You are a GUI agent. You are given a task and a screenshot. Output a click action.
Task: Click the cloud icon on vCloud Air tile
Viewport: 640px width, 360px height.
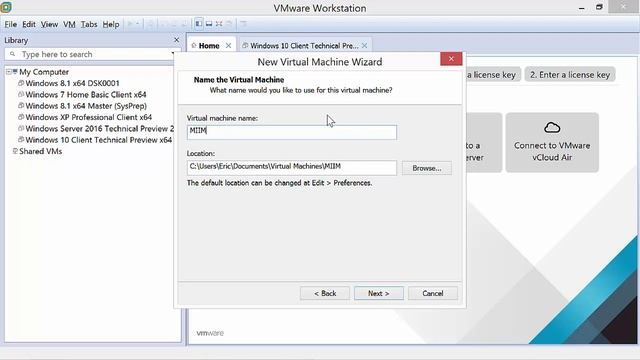[x=552, y=128]
